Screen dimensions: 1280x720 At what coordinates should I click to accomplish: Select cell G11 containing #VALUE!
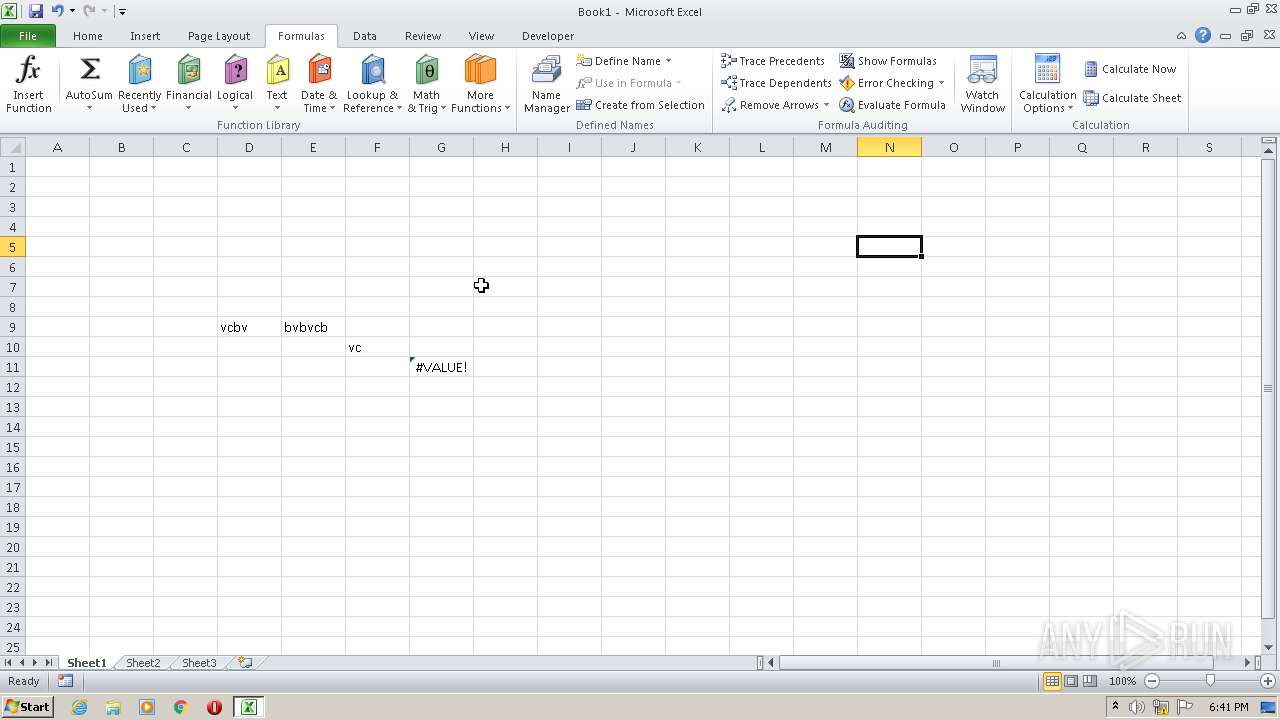(x=441, y=367)
